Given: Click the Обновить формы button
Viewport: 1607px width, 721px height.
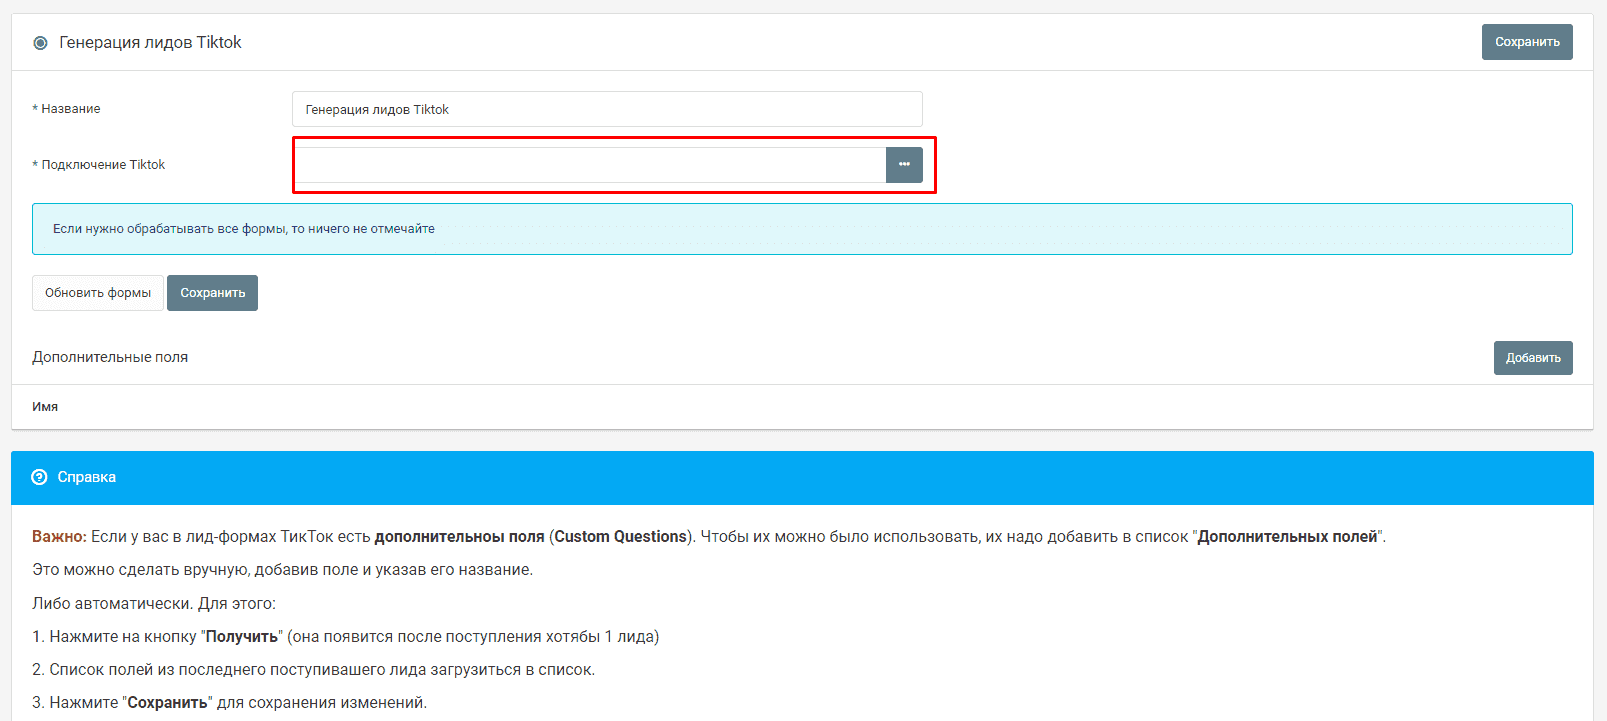Looking at the screenshot, I should 98,293.
